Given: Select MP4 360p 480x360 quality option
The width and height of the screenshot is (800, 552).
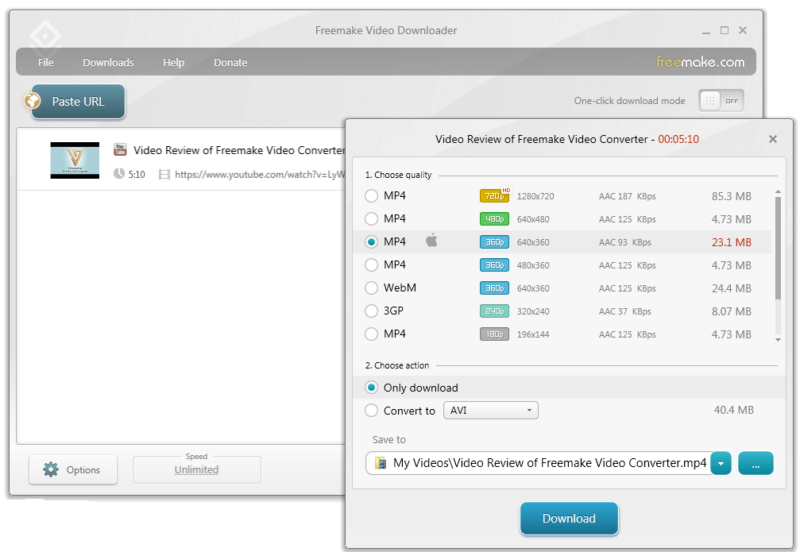Looking at the screenshot, I should pos(371,265).
